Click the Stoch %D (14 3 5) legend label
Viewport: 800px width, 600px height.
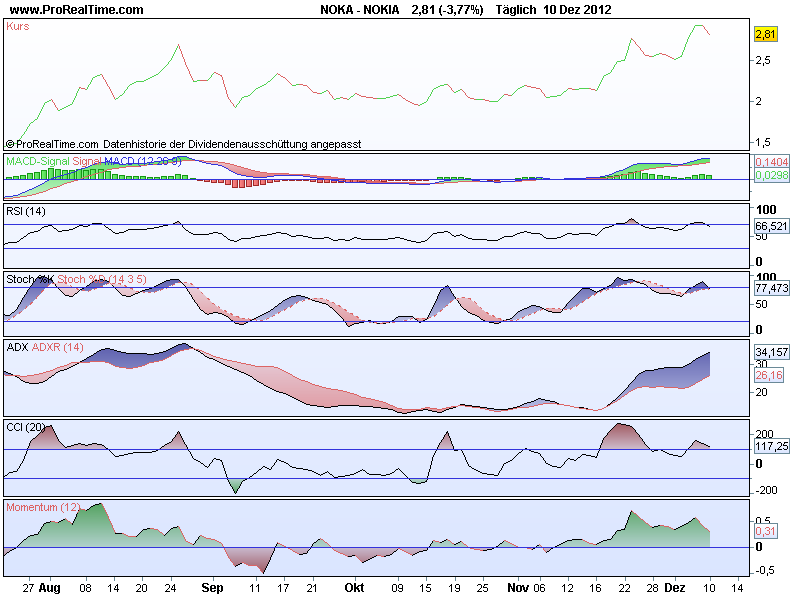click(x=102, y=279)
